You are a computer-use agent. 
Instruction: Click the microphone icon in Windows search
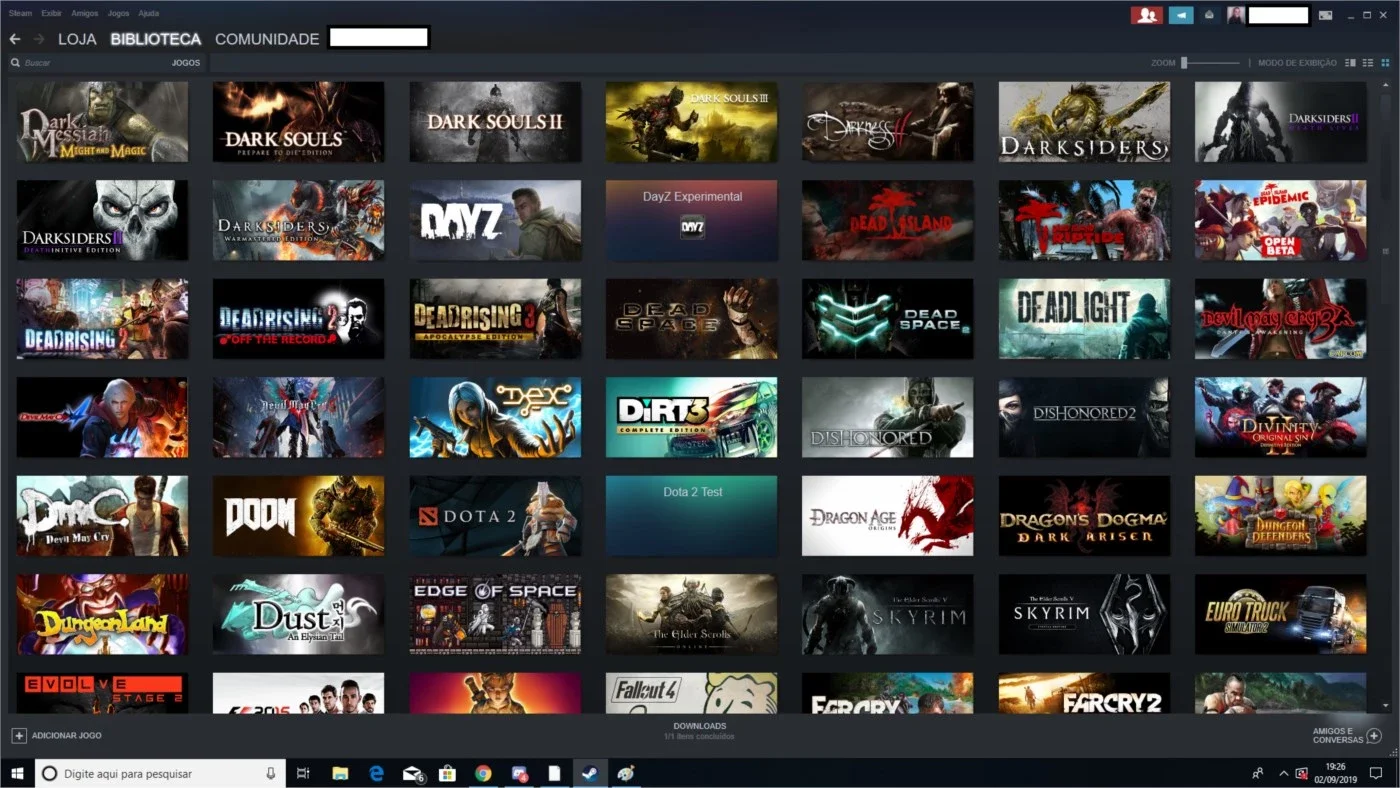tap(270, 773)
